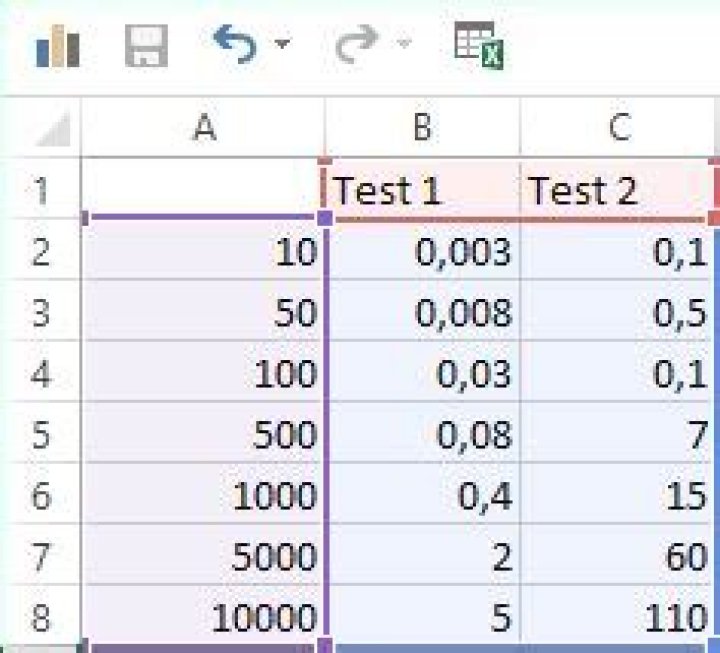Screen dimensions: 720x653
Task: Click the Redo arrow icon
Action: [357, 45]
